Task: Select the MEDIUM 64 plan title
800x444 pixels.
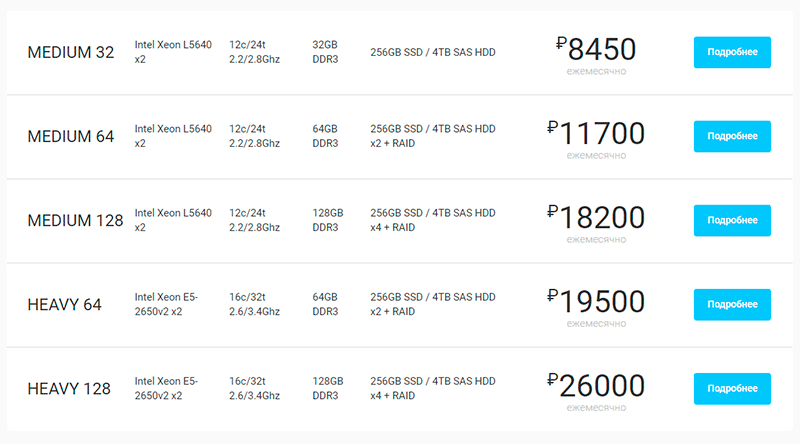Action: tap(71, 136)
